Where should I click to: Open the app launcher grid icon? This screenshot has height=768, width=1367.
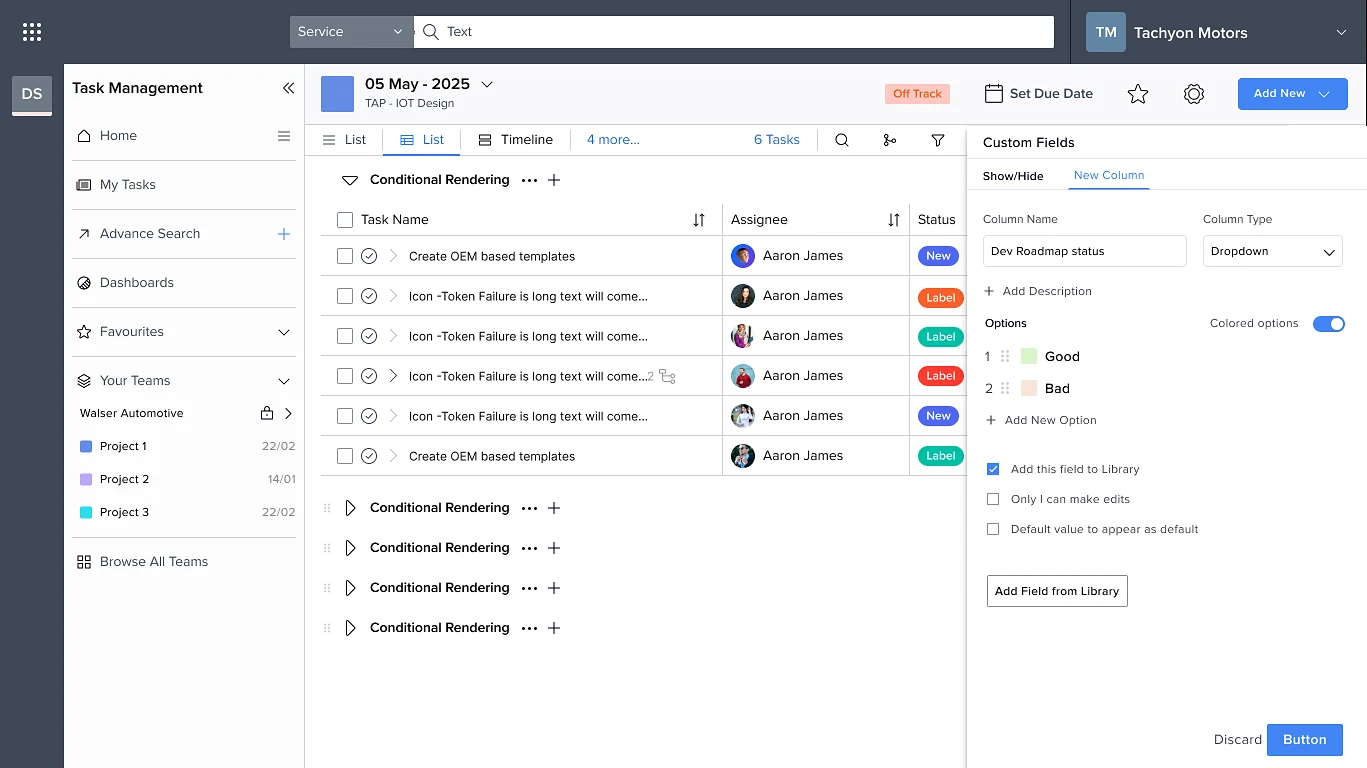pos(32,32)
